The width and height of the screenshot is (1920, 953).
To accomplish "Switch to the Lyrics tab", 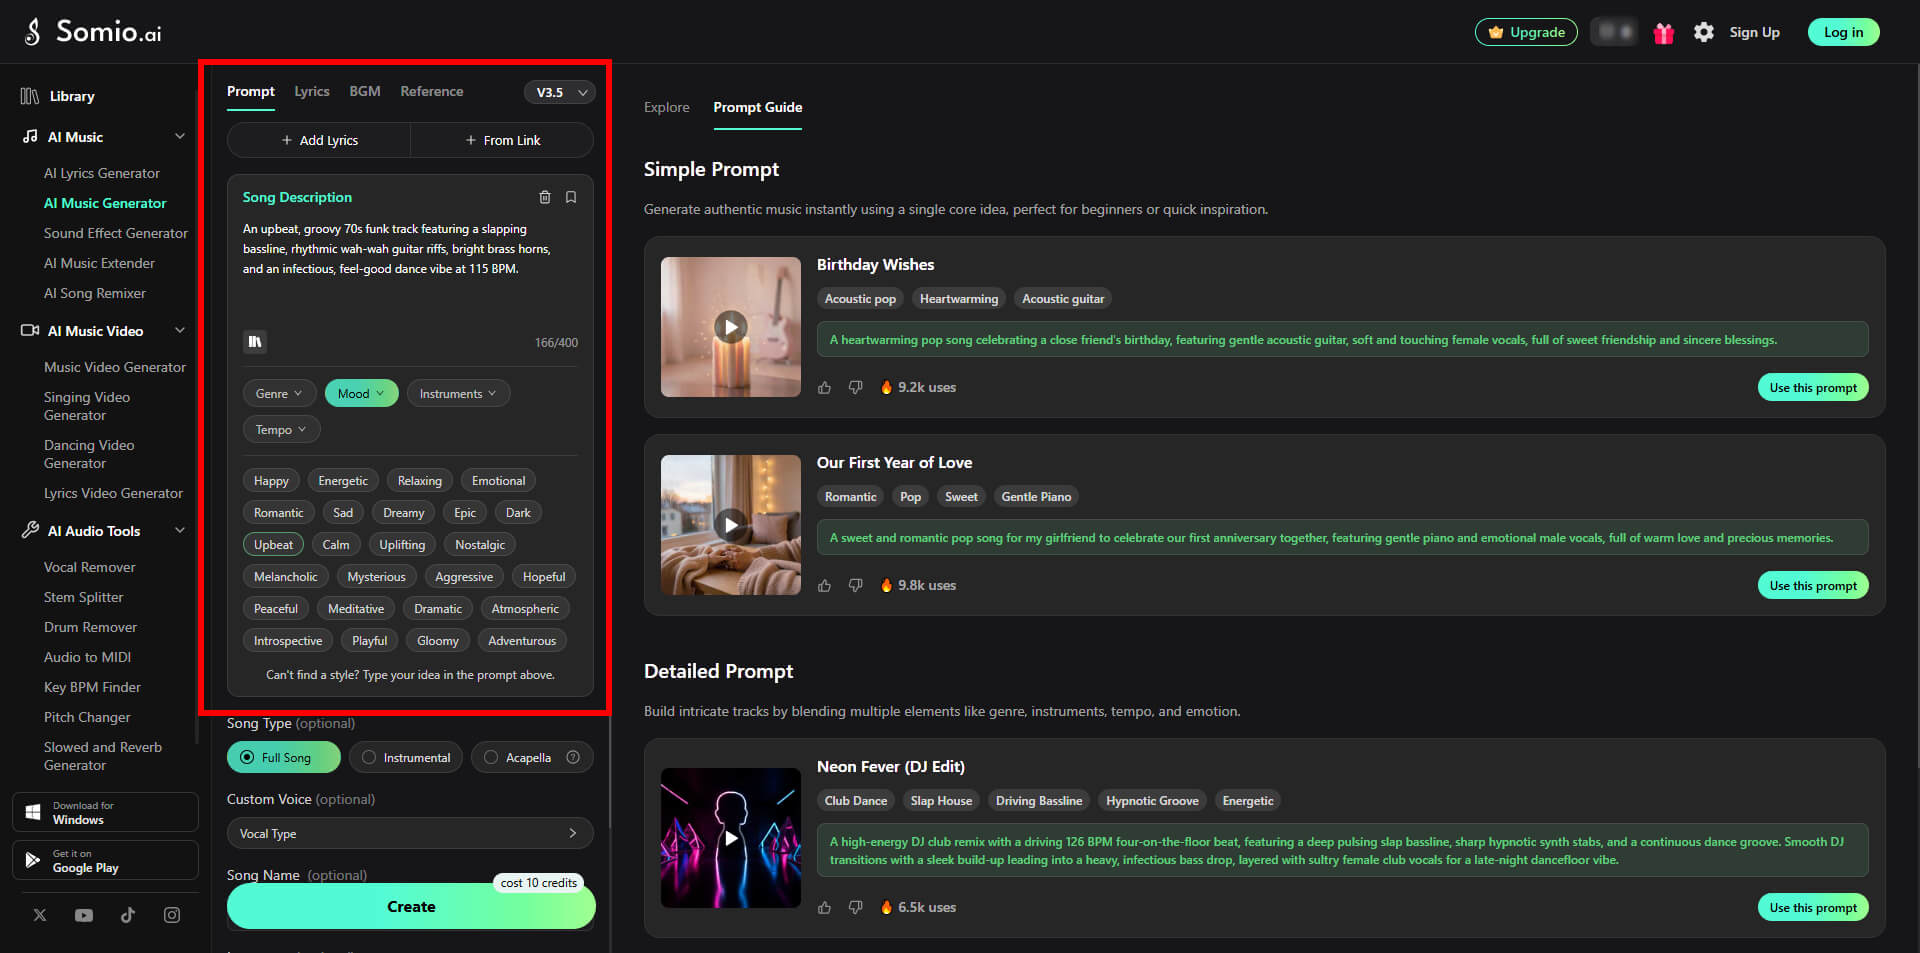I will coord(312,91).
